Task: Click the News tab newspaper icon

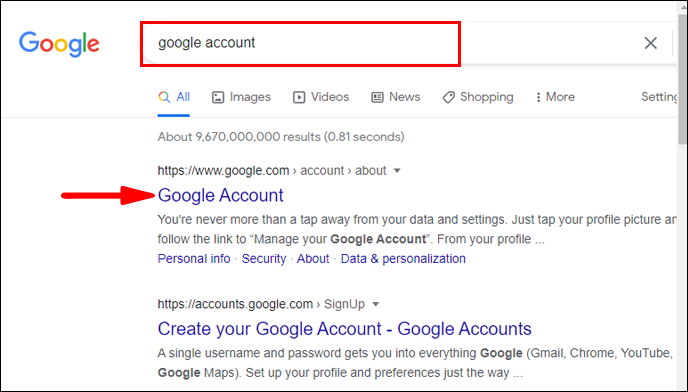Action: [377, 97]
